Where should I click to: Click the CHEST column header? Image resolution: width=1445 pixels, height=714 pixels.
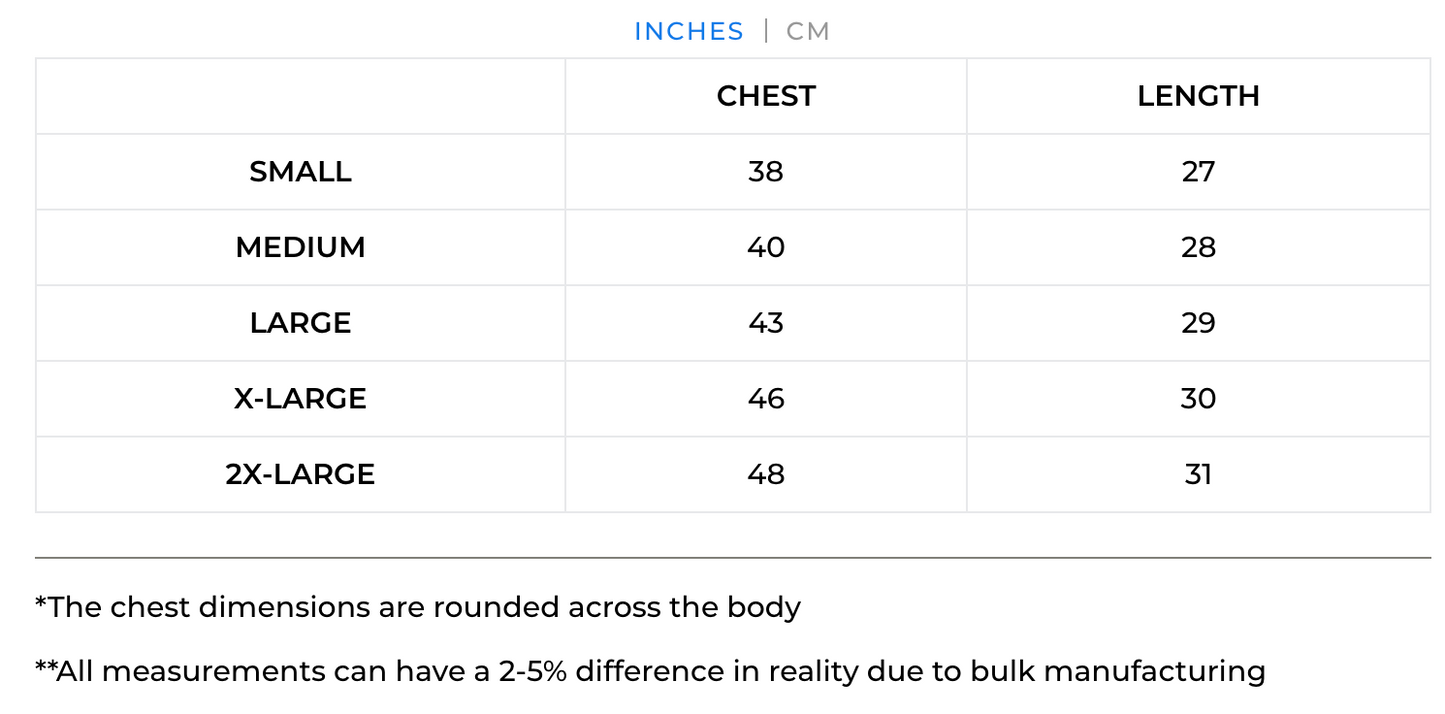(x=766, y=96)
